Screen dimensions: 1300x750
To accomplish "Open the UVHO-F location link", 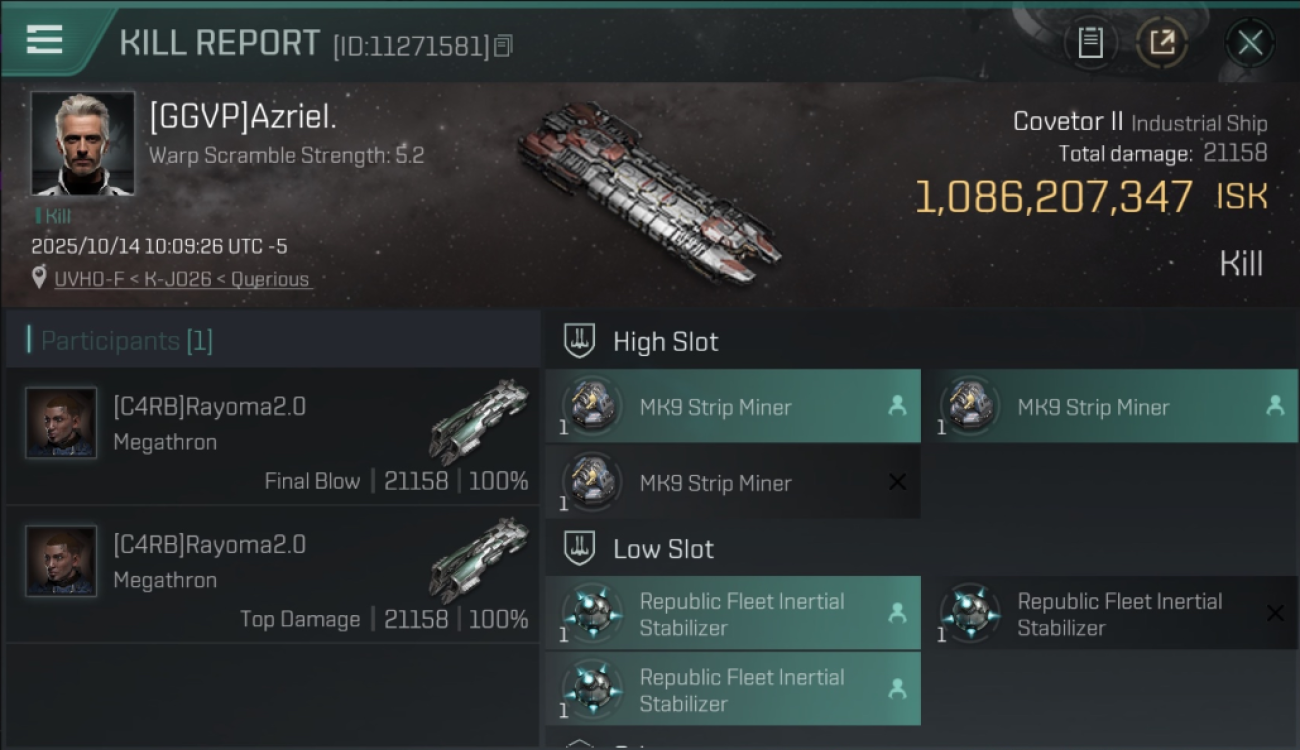I will pyautogui.click(x=183, y=279).
